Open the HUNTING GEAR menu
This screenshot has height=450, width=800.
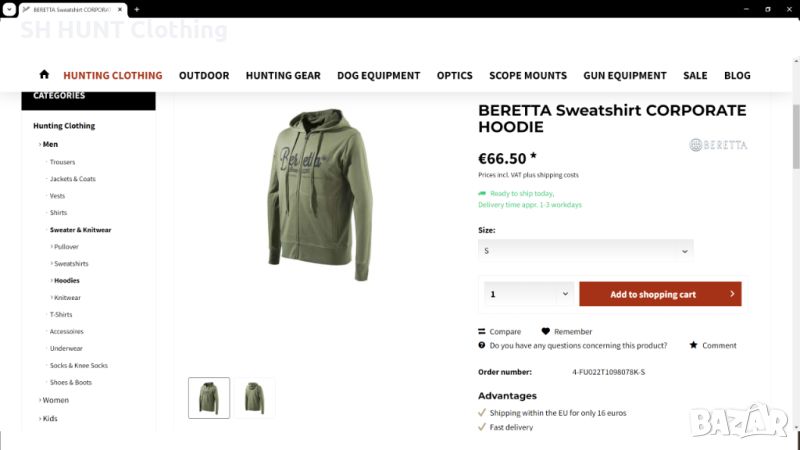pyautogui.click(x=283, y=76)
